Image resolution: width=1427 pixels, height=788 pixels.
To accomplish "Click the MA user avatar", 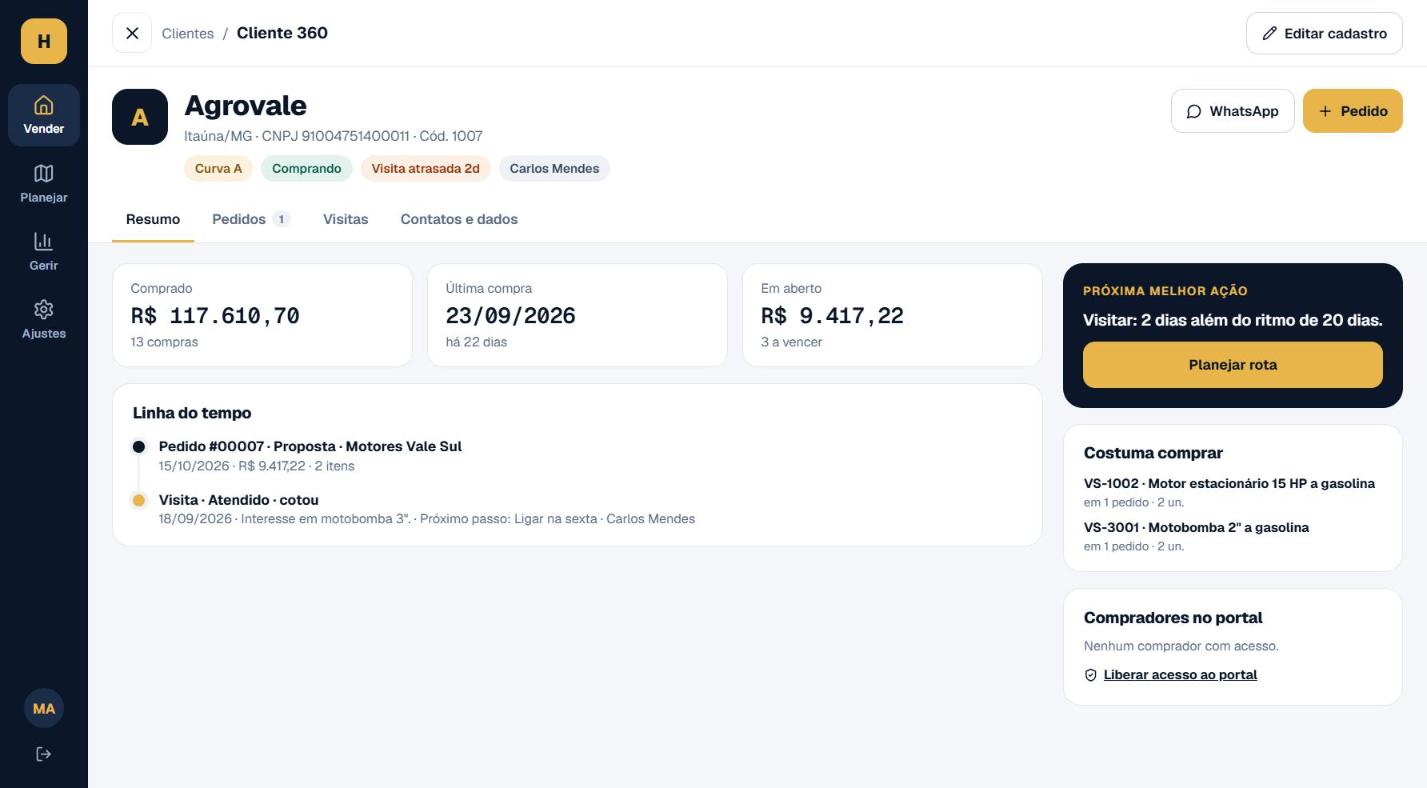I will pos(44,708).
